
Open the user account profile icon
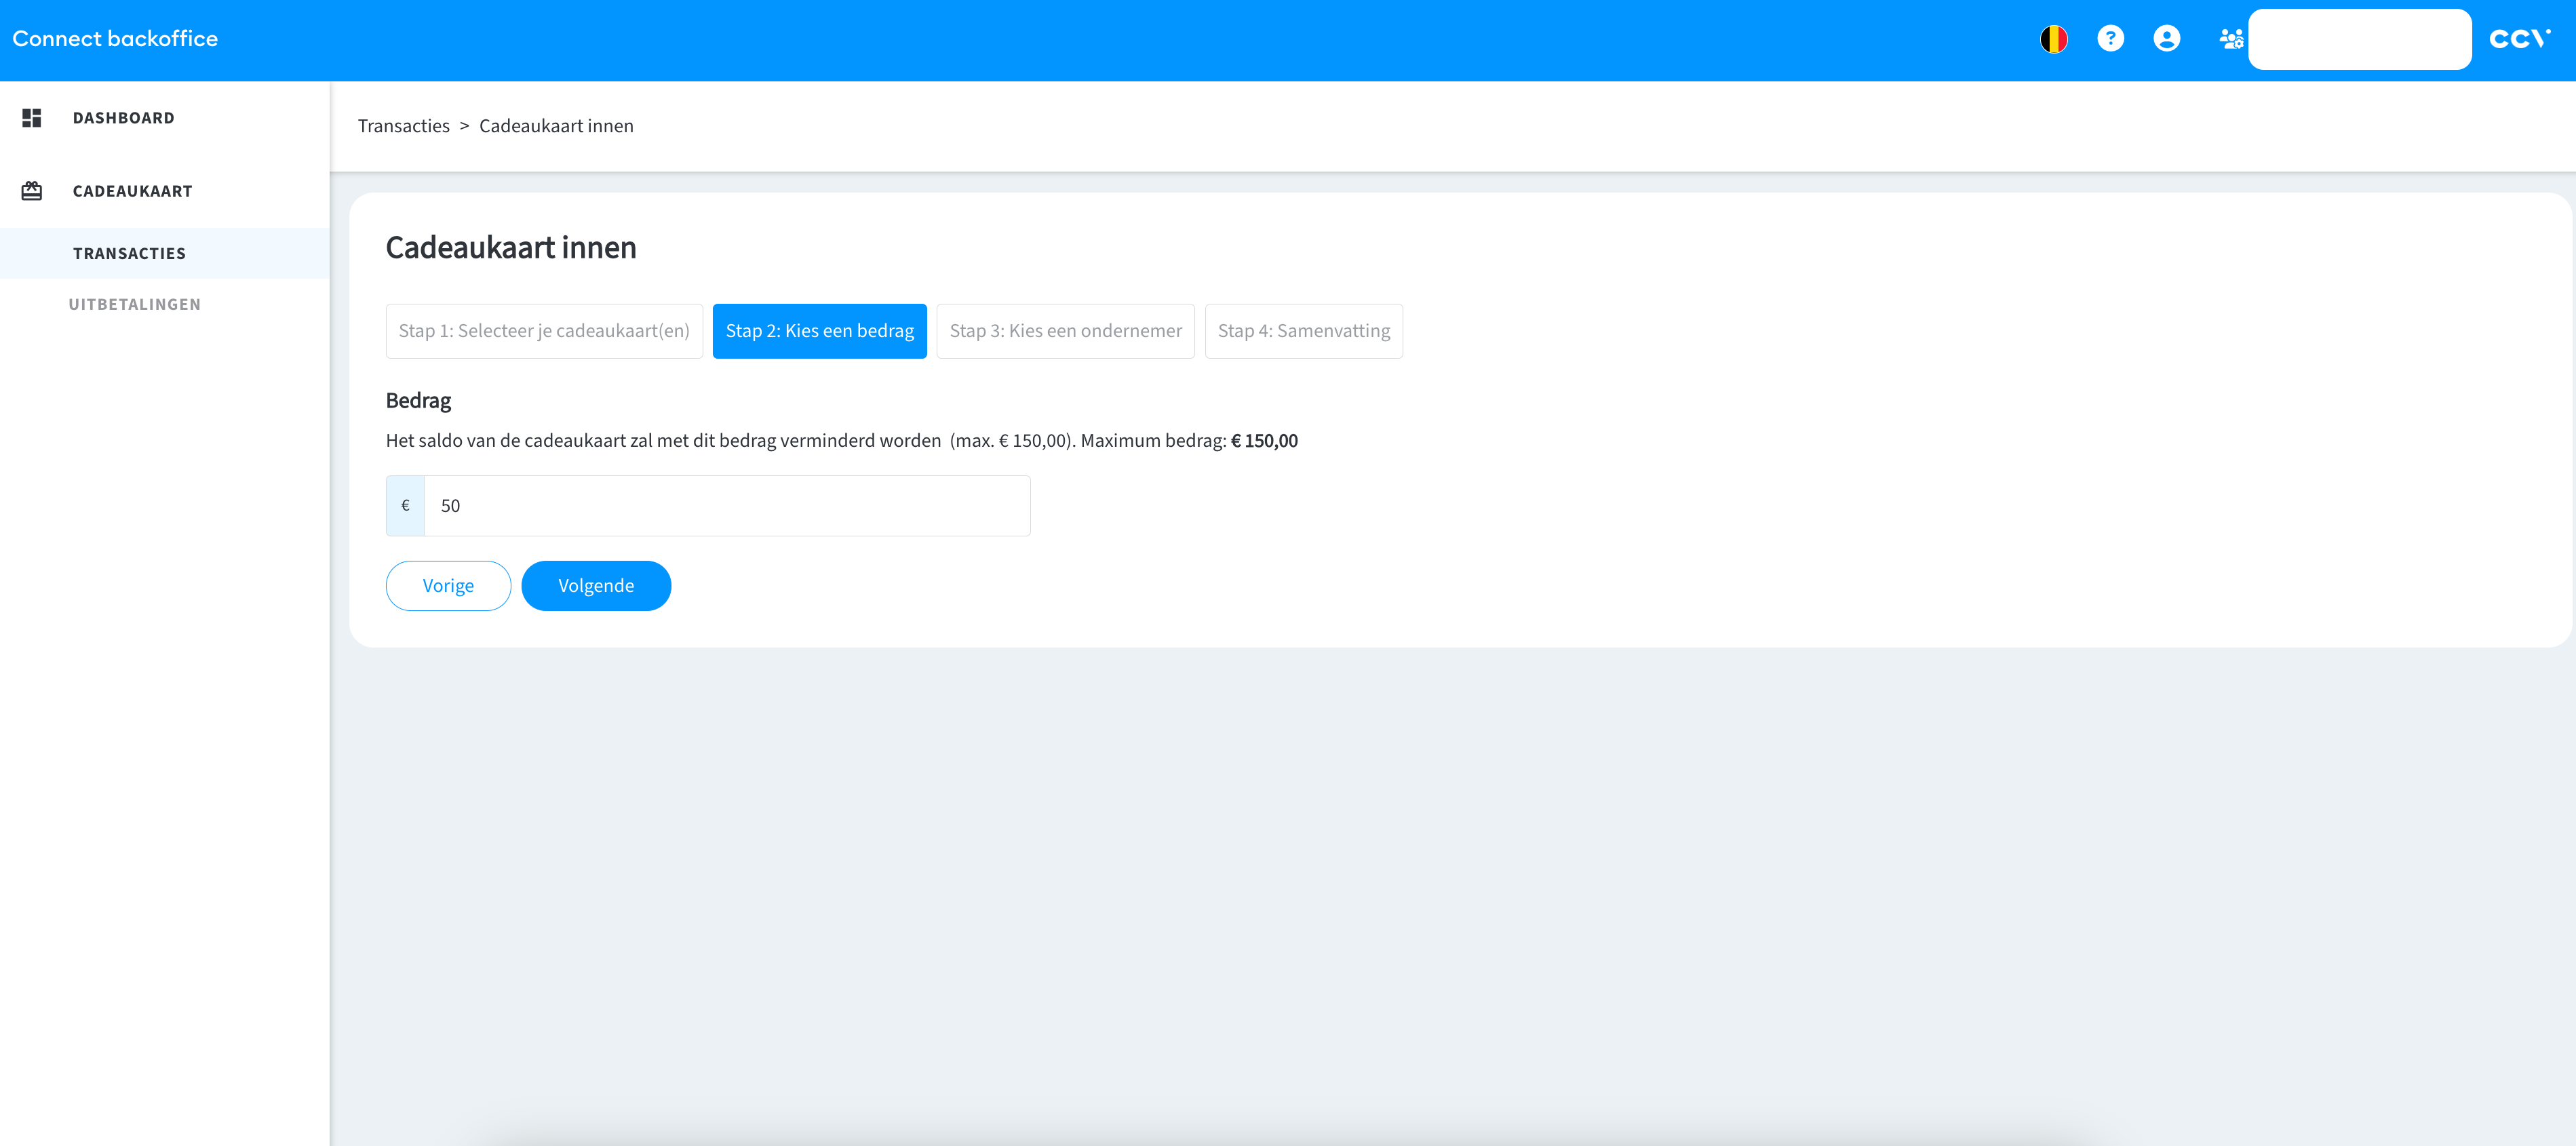[x=2166, y=39]
